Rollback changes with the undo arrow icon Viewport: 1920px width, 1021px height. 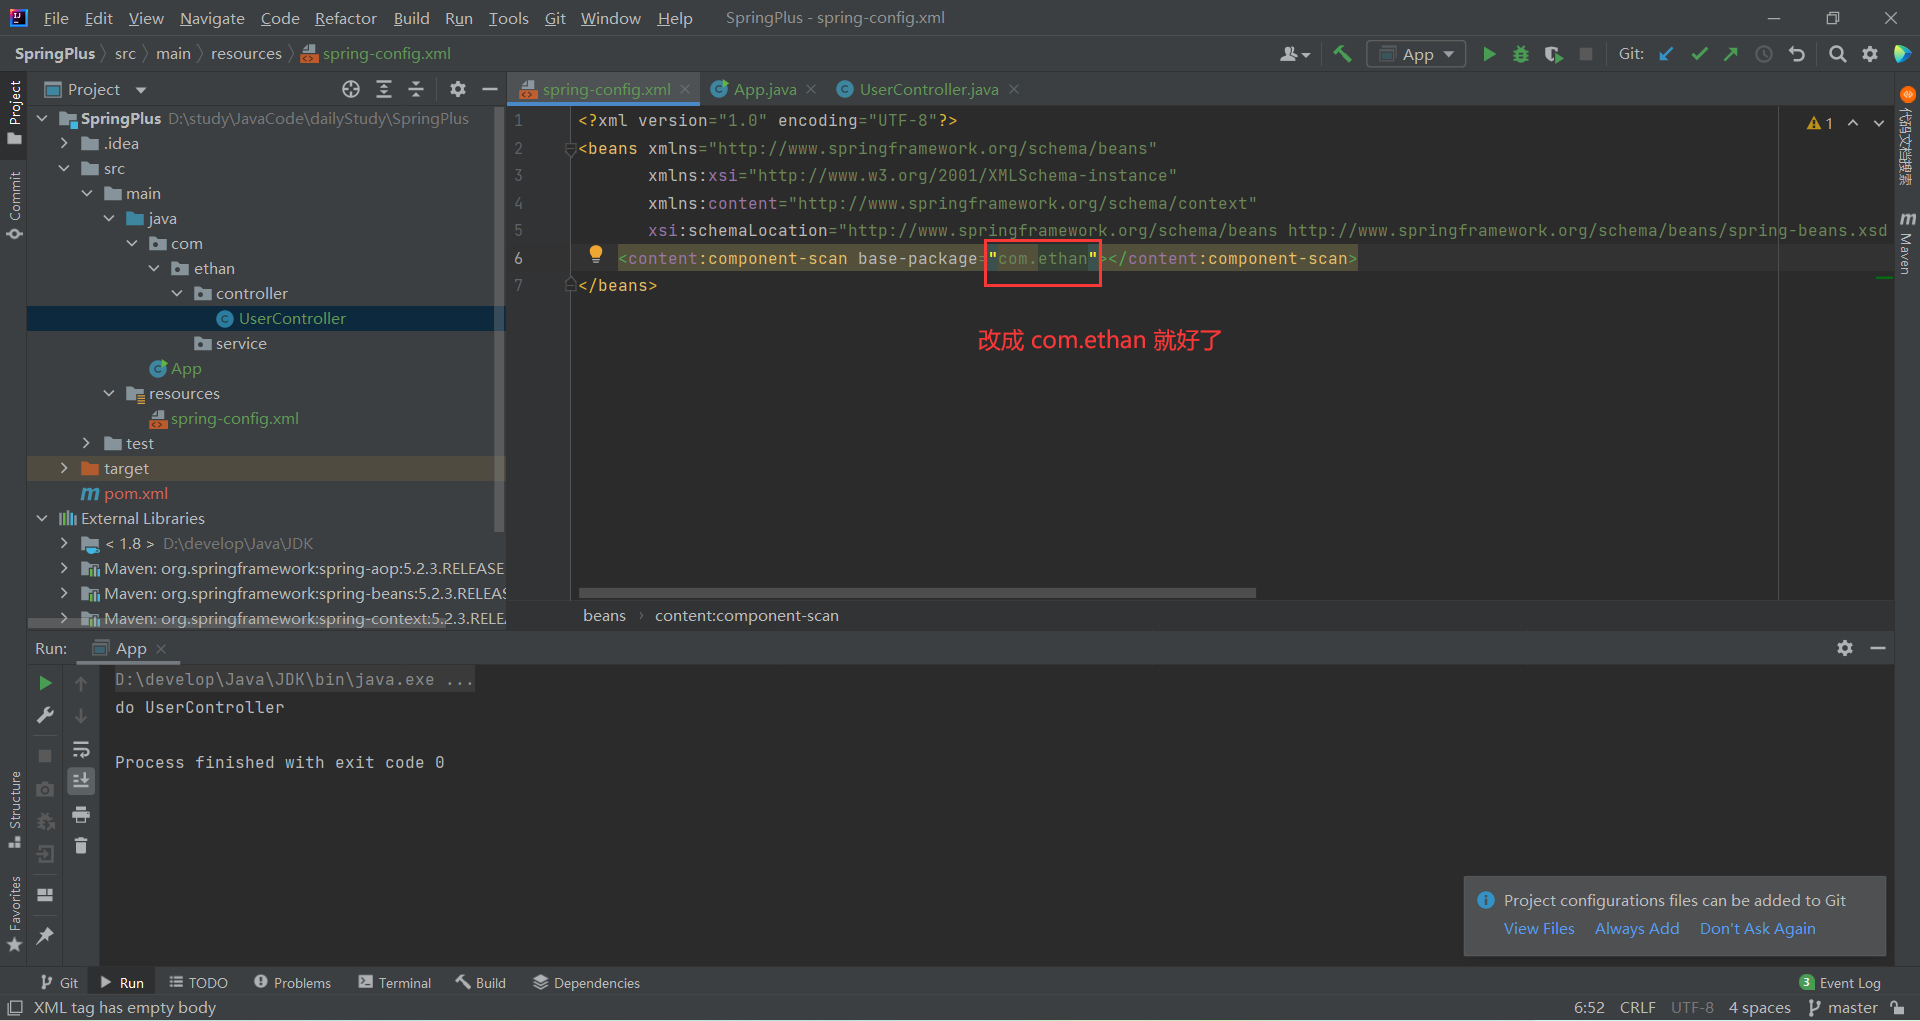tap(1797, 54)
